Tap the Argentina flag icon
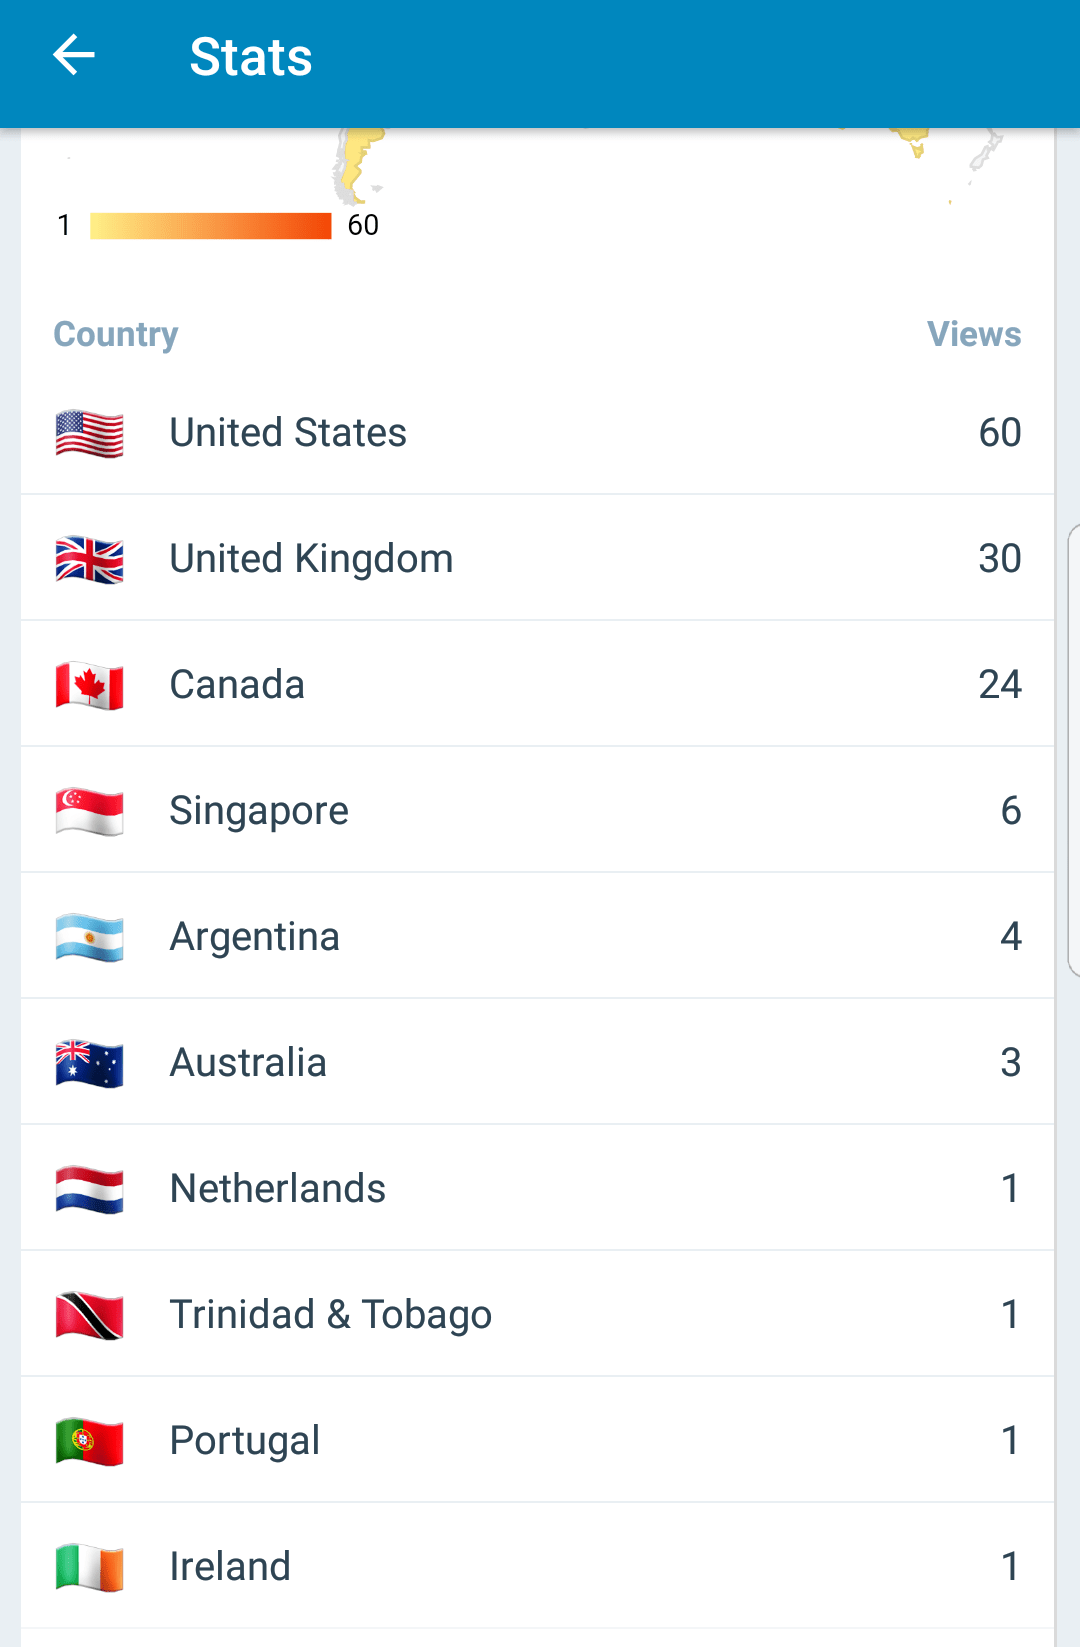 (x=90, y=937)
